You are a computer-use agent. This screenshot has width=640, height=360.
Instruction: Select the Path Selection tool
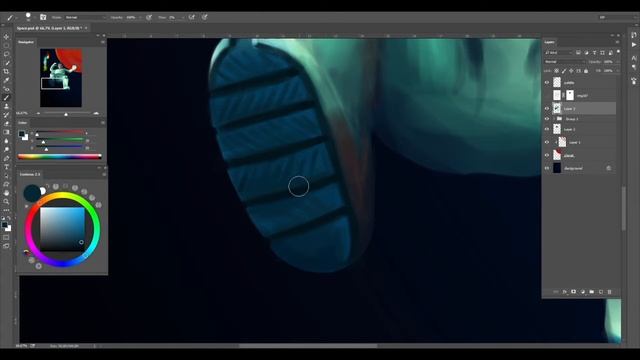point(6,176)
